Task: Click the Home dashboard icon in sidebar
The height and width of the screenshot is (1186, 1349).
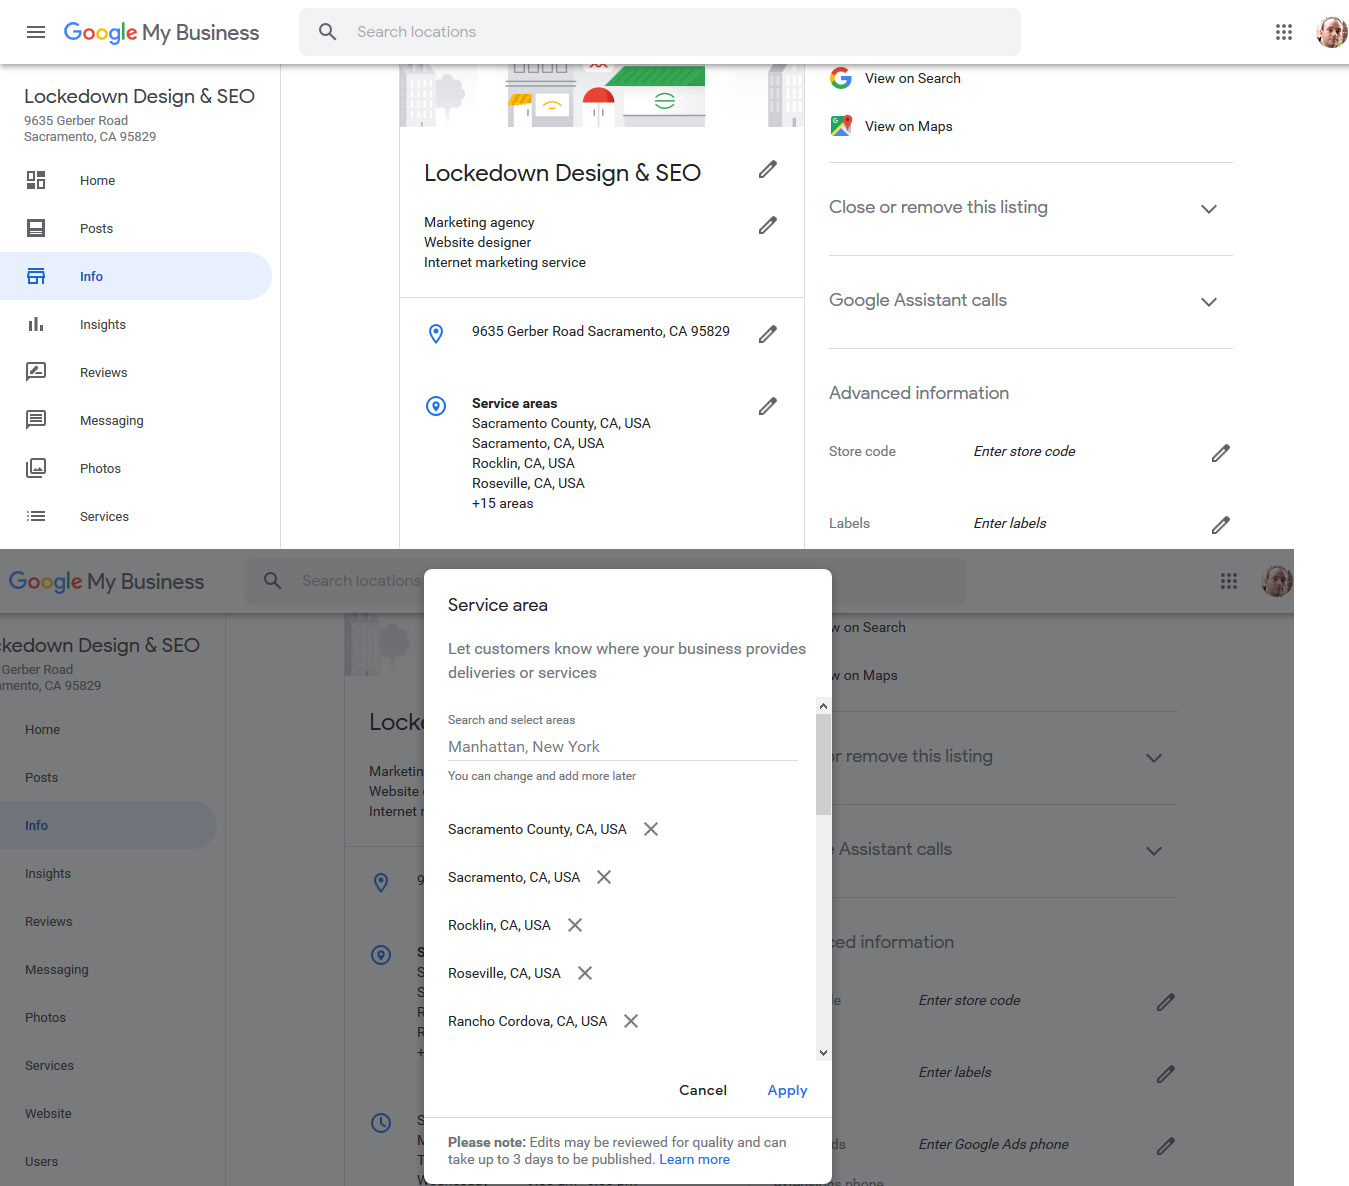Action: 36,180
